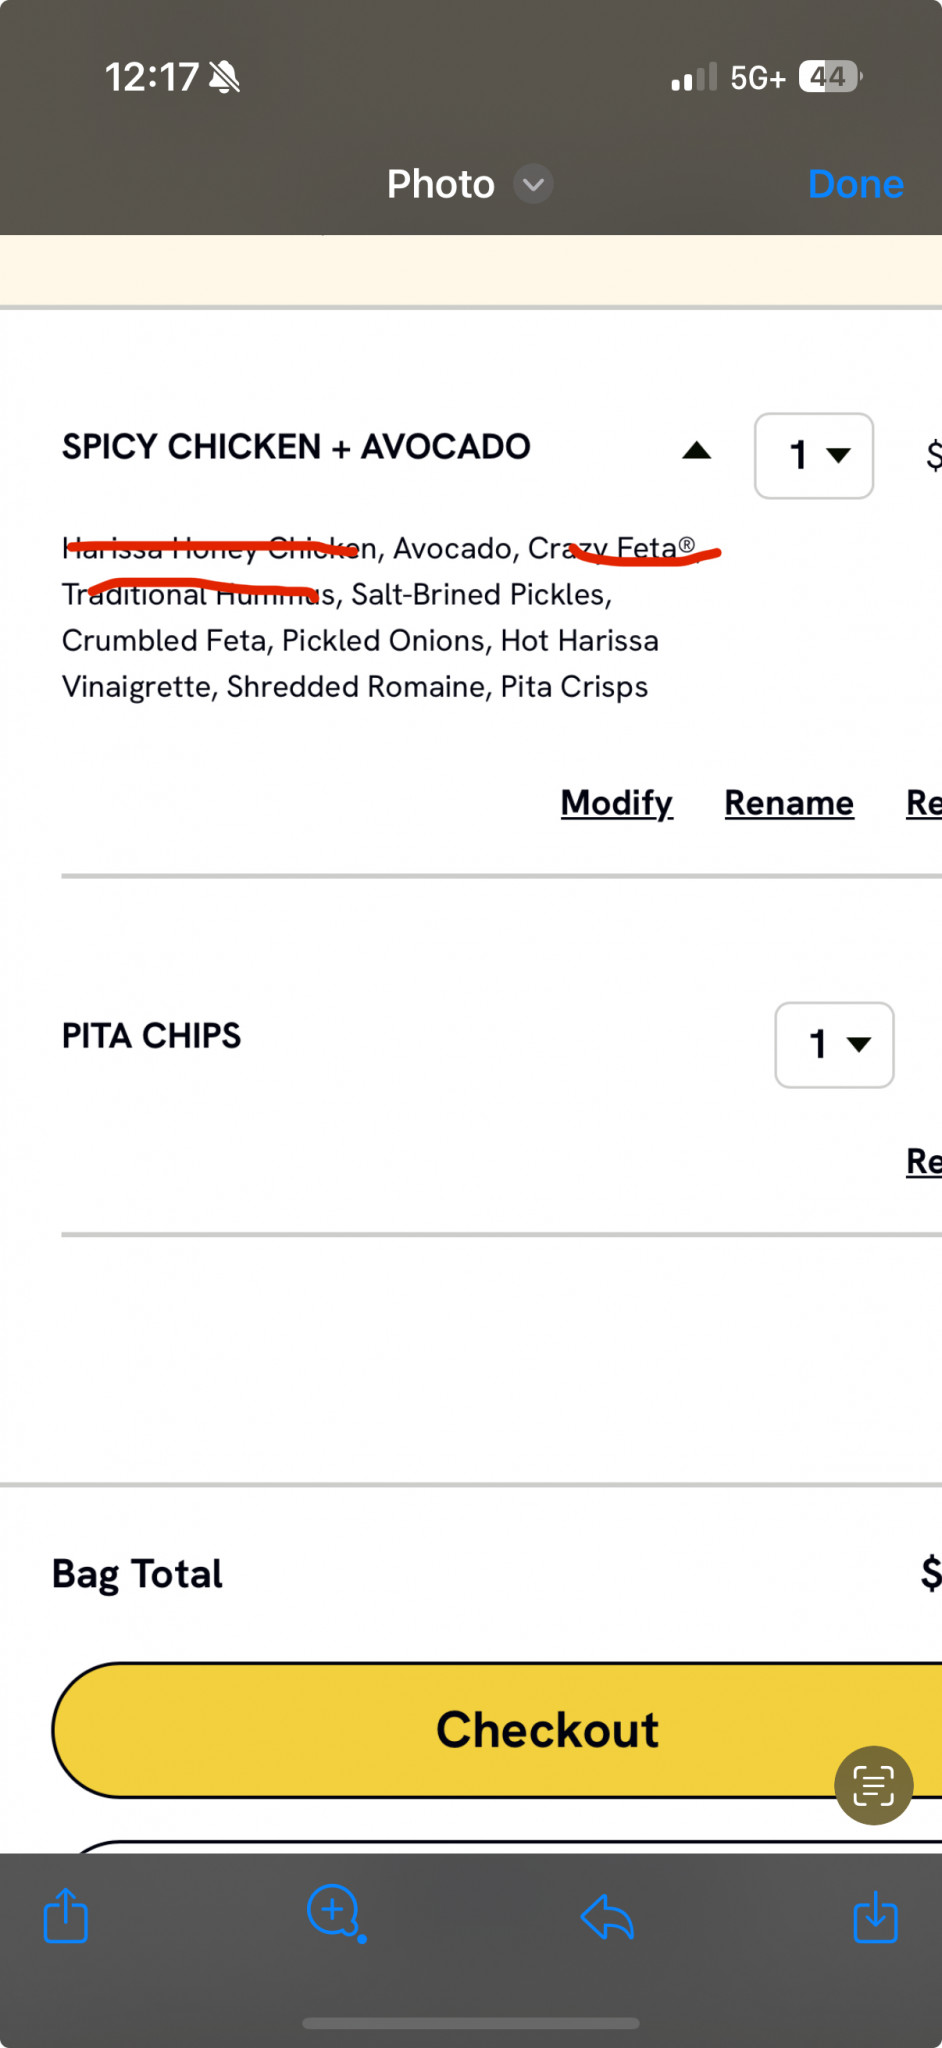Open quantity dropdown for Spicy Chicken + Avocado
The image size is (942, 2048).
(x=814, y=455)
